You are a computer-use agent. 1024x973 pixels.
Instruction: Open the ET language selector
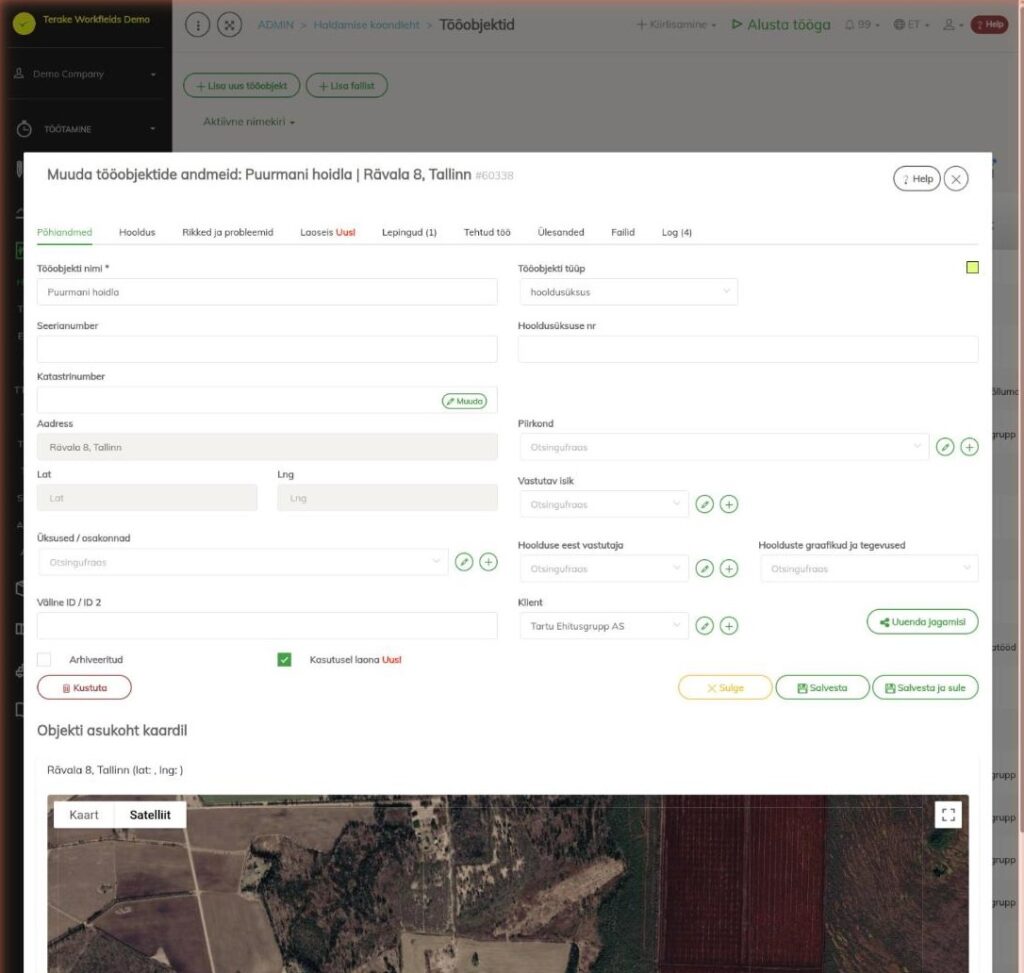(911, 25)
